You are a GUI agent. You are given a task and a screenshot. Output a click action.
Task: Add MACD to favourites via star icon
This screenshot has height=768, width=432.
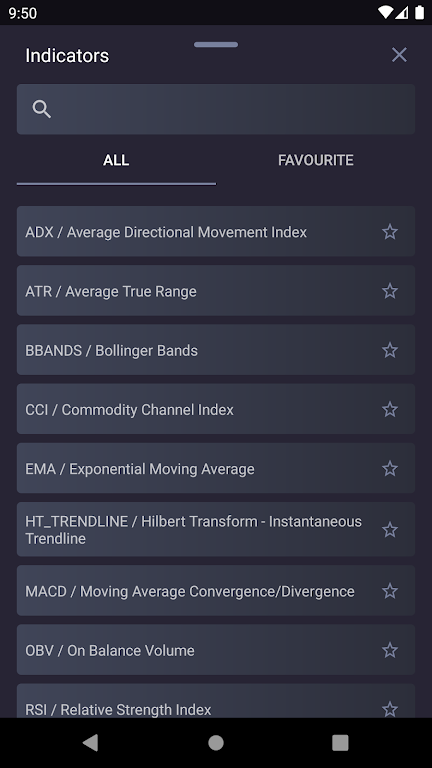[x=390, y=591]
